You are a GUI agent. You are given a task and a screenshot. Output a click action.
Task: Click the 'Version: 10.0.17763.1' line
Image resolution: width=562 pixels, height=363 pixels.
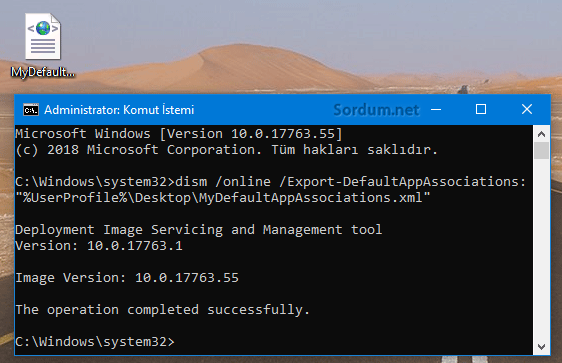tap(99, 245)
